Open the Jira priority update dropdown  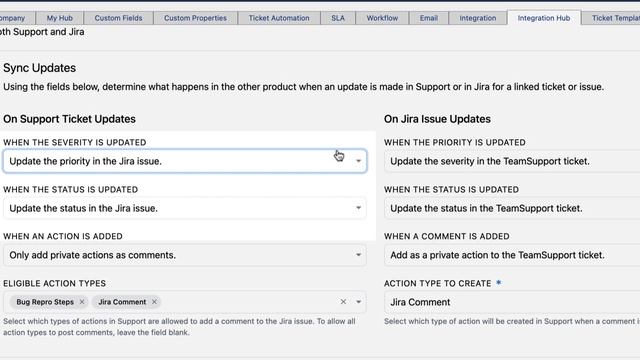(x=512, y=161)
